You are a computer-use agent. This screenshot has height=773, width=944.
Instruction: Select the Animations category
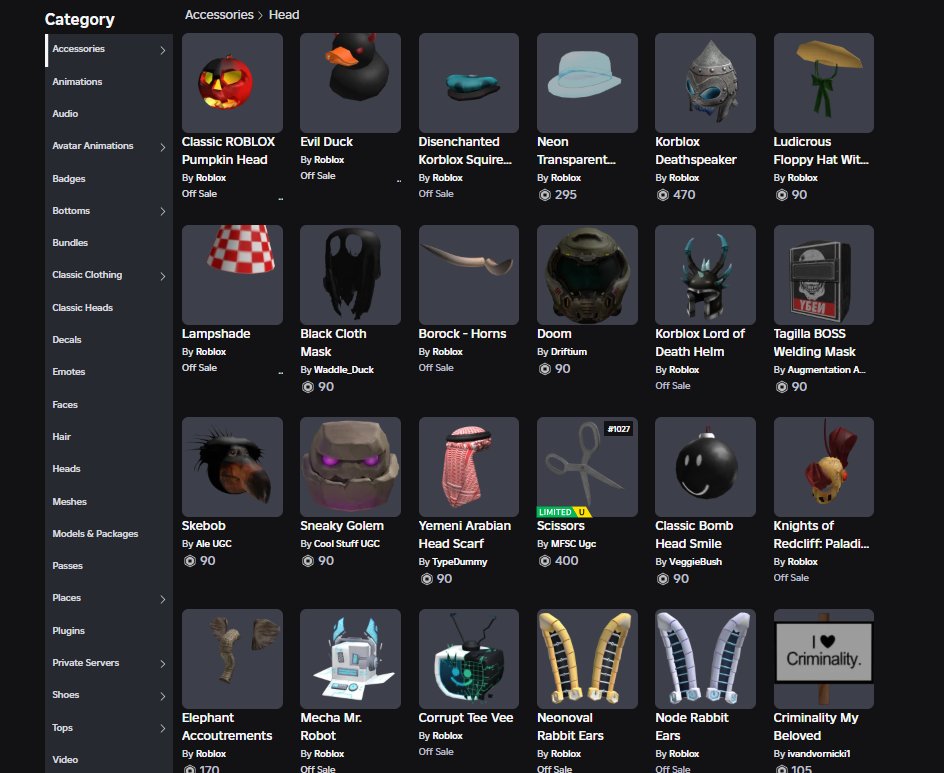[x=77, y=81]
